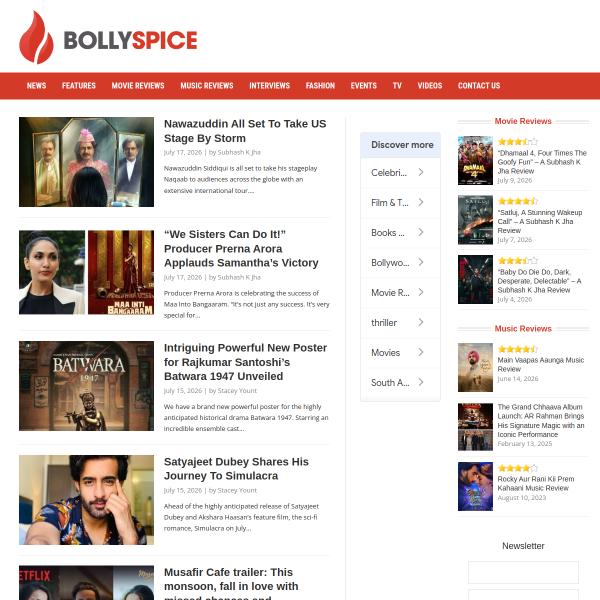Click the Movie Reviews sidebar heading
The image size is (600, 600).
click(523, 121)
